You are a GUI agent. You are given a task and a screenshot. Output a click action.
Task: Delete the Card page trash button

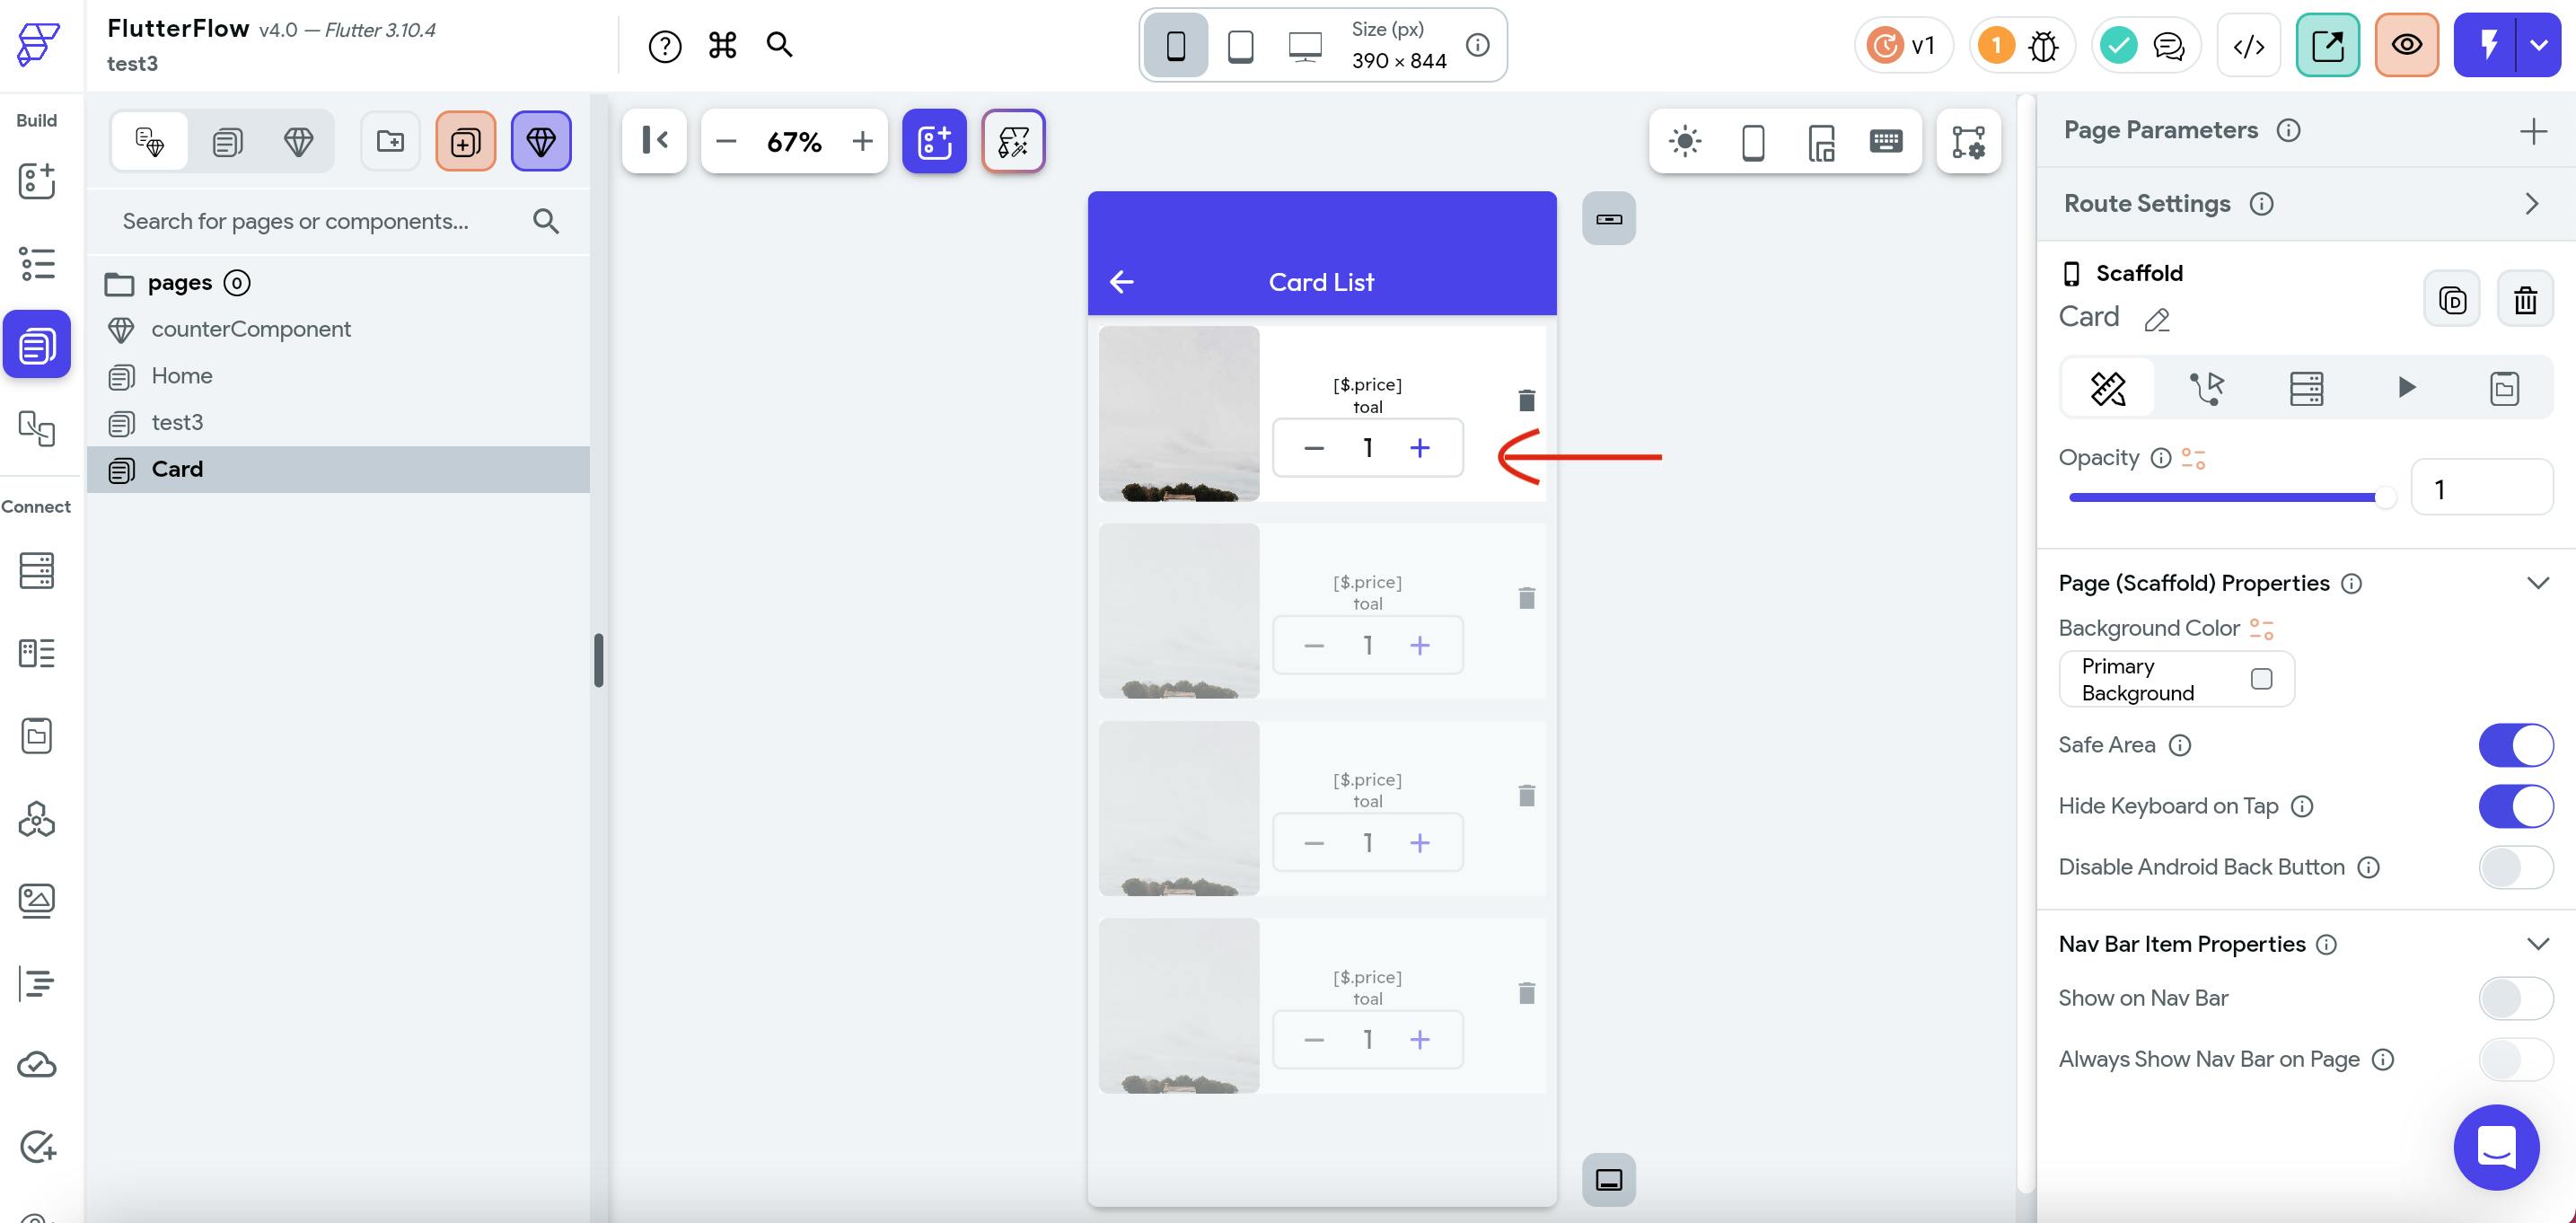tap(2524, 299)
